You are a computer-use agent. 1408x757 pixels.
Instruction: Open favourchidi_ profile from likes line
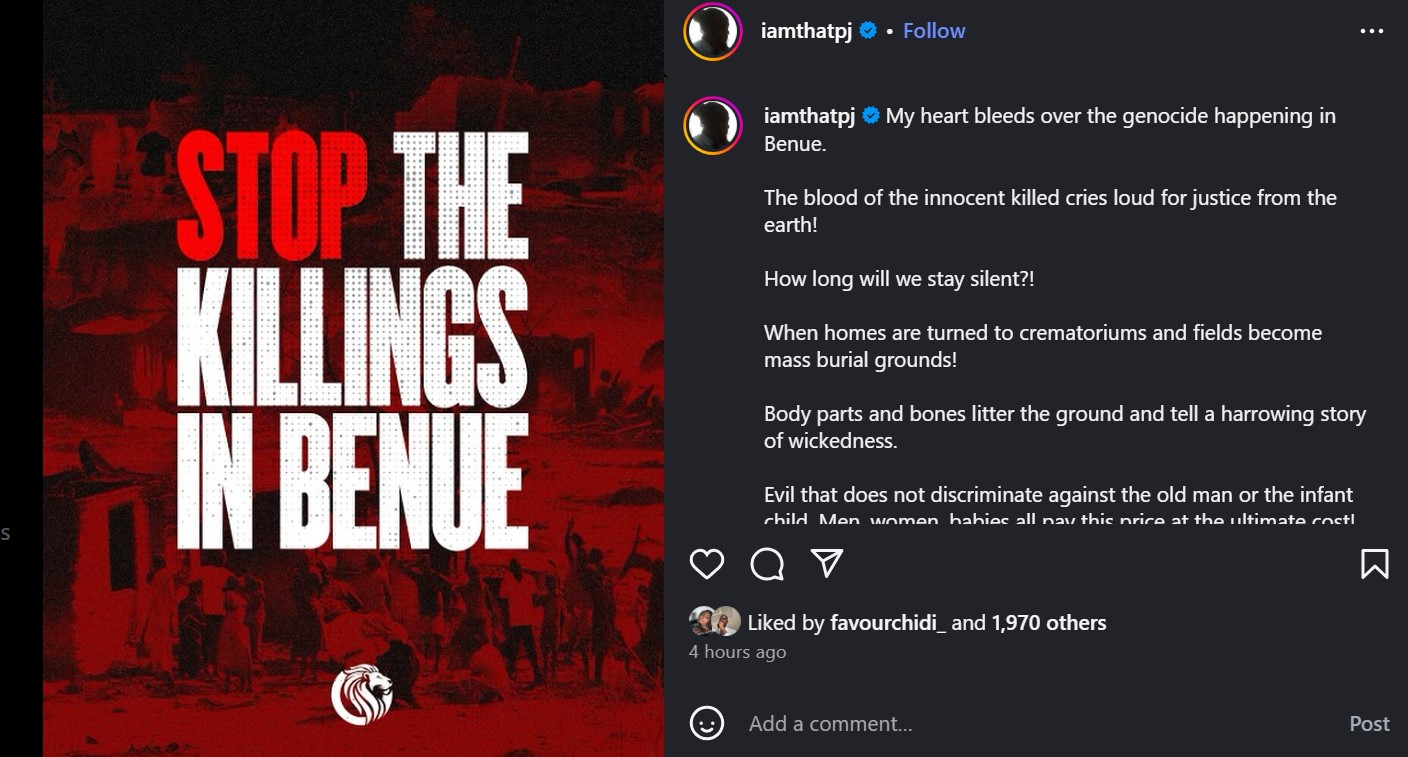pos(888,623)
